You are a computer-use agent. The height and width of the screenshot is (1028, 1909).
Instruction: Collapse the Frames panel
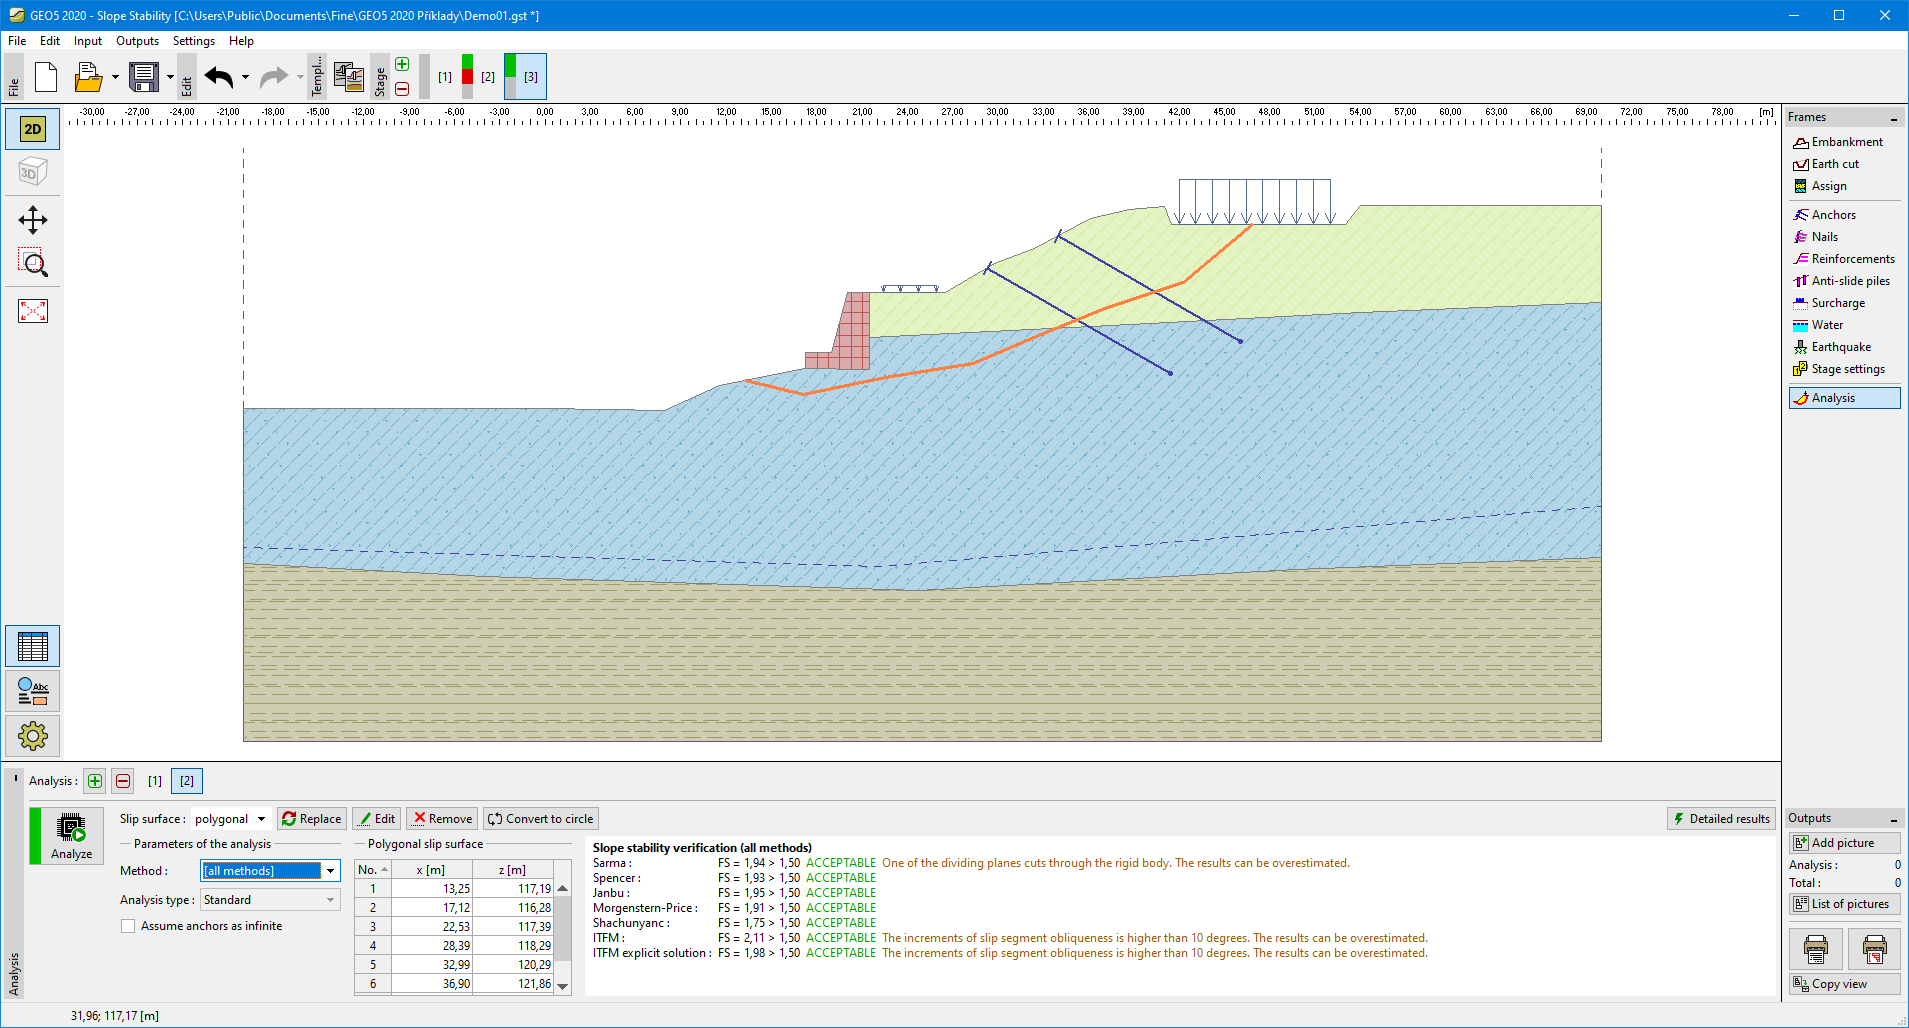pos(1893,118)
